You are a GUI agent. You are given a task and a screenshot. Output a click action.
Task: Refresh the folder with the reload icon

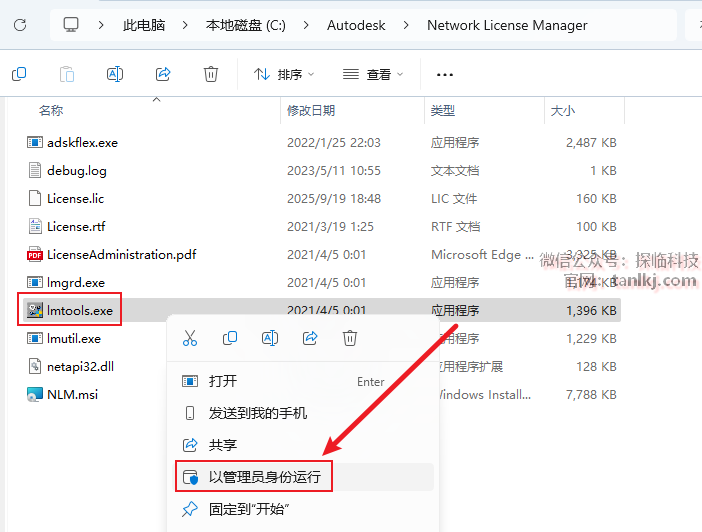20,25
